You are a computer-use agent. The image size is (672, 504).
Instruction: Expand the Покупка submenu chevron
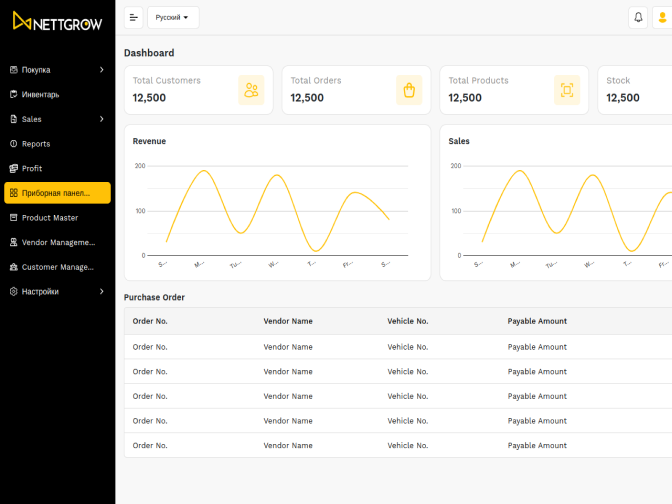pyautogui.click(x=102, y=70)
